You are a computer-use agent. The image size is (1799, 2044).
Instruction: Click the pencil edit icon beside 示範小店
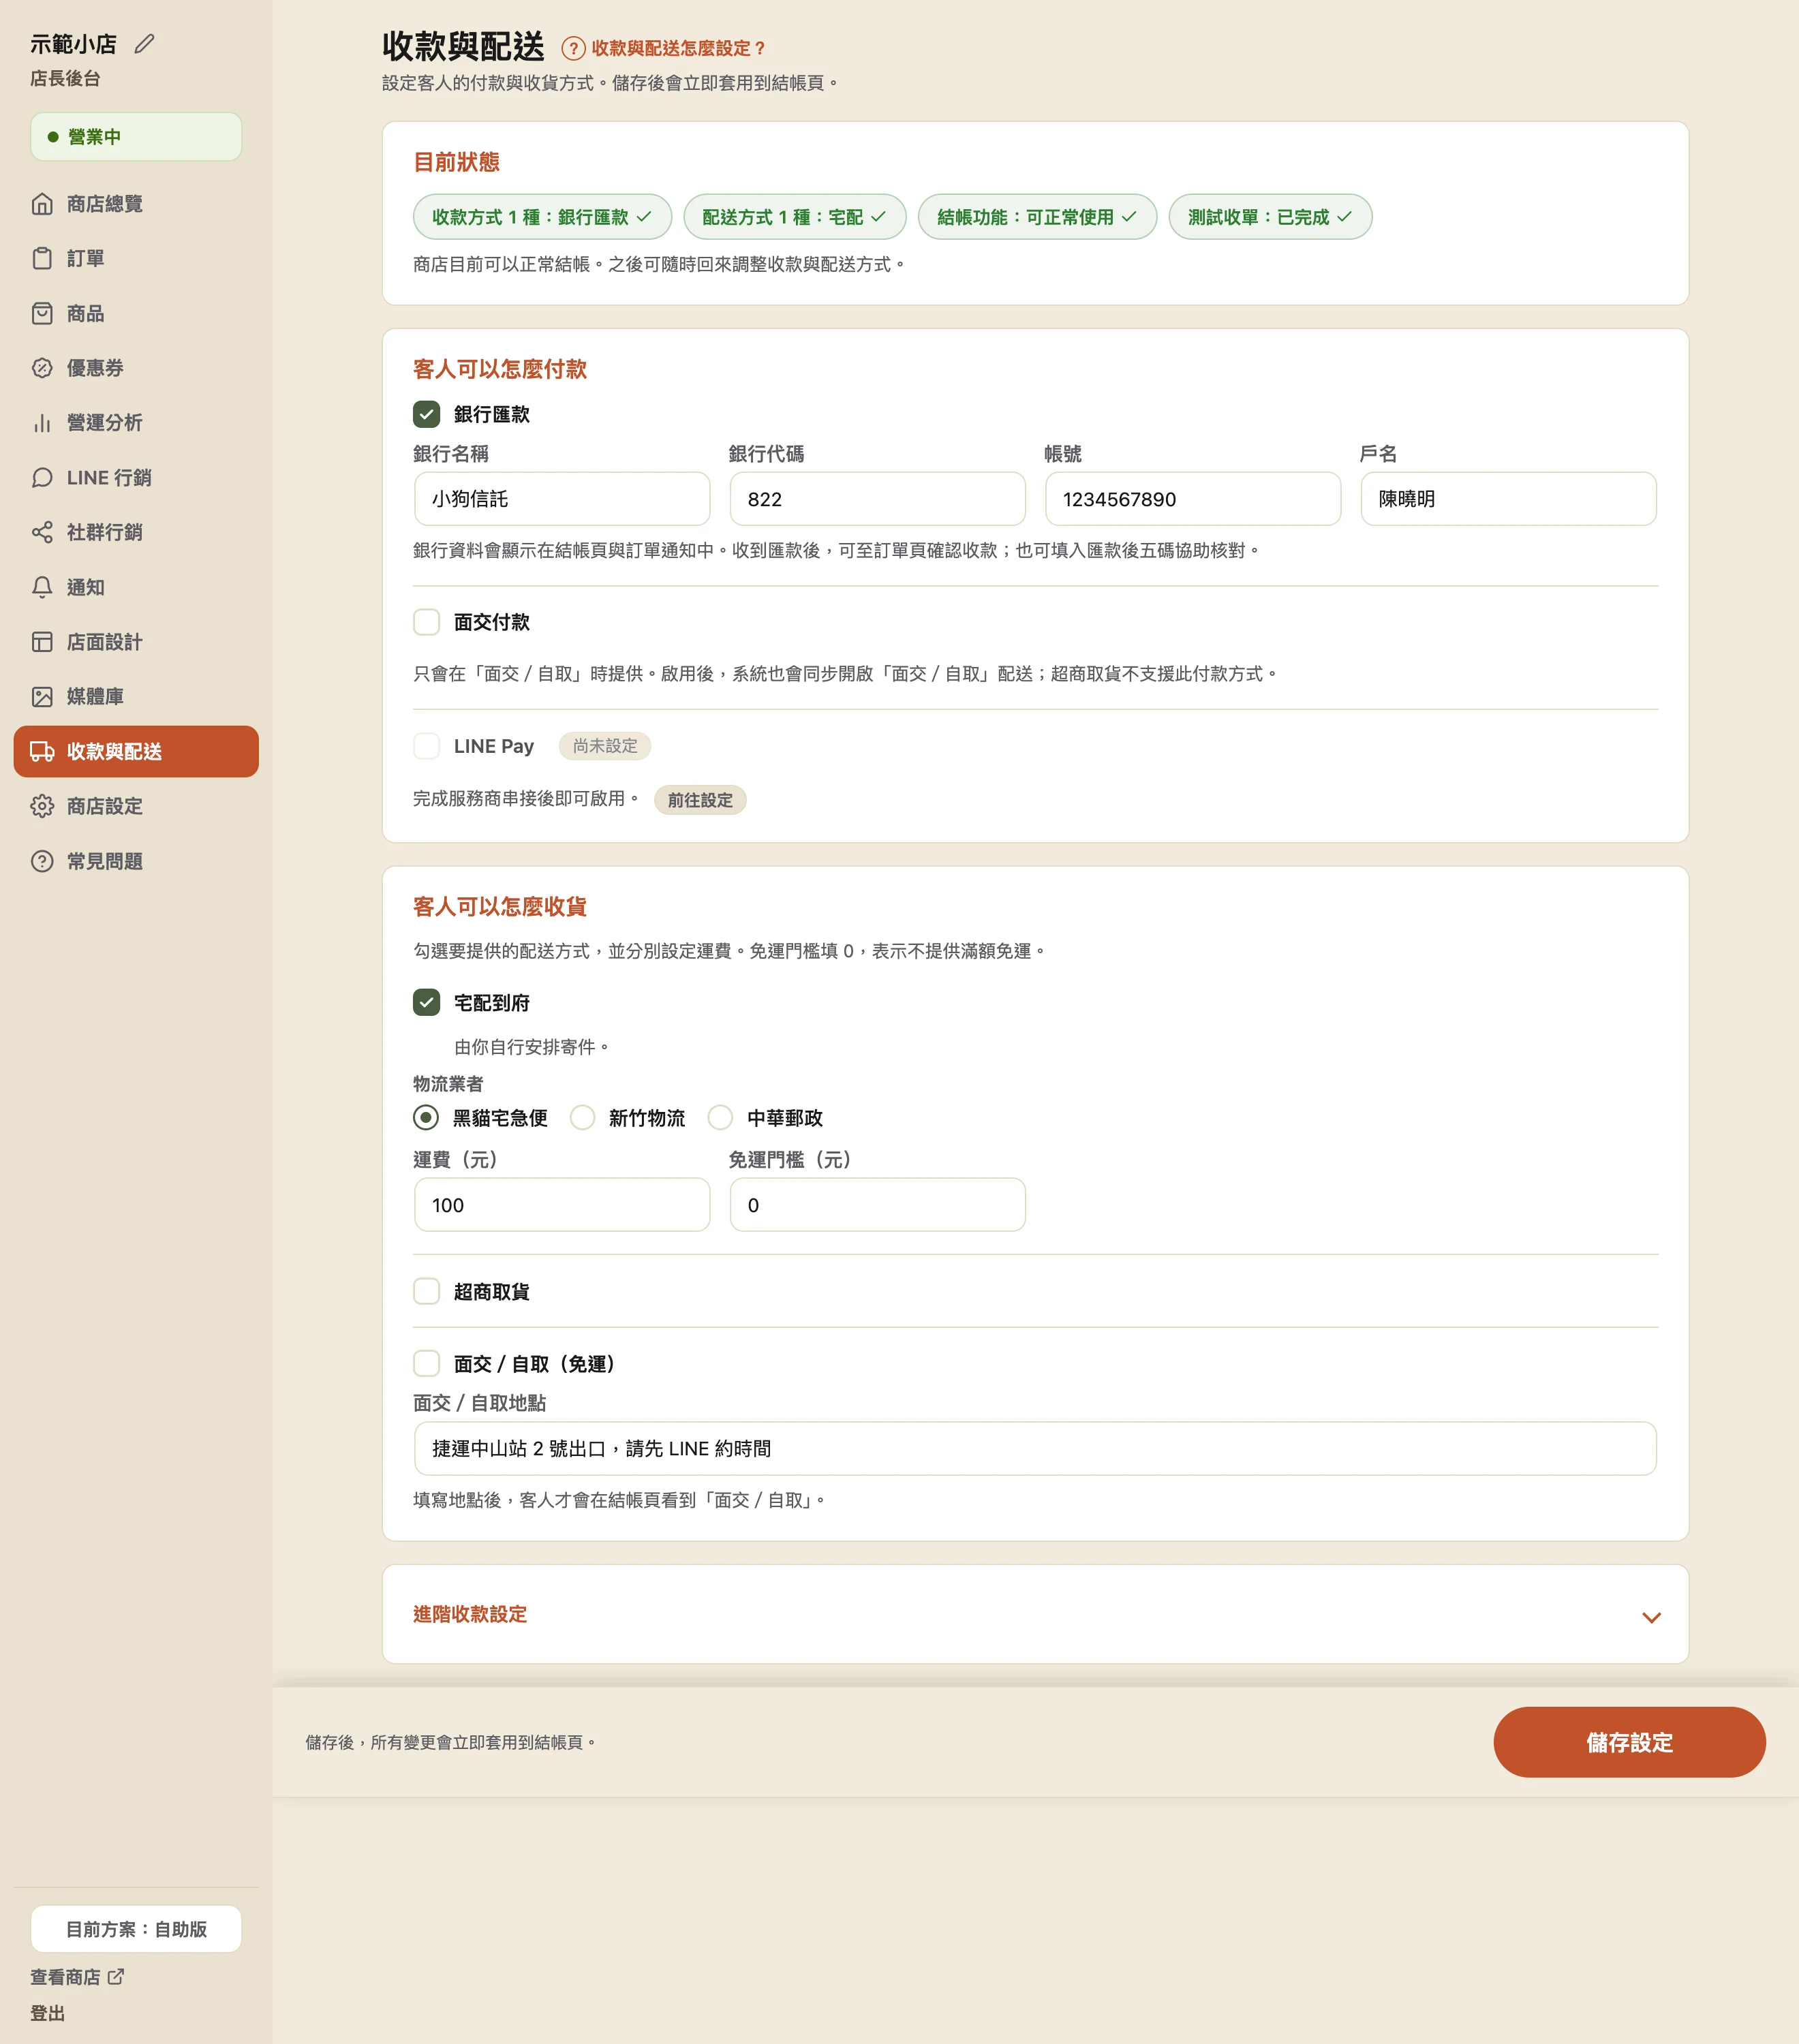145,43
